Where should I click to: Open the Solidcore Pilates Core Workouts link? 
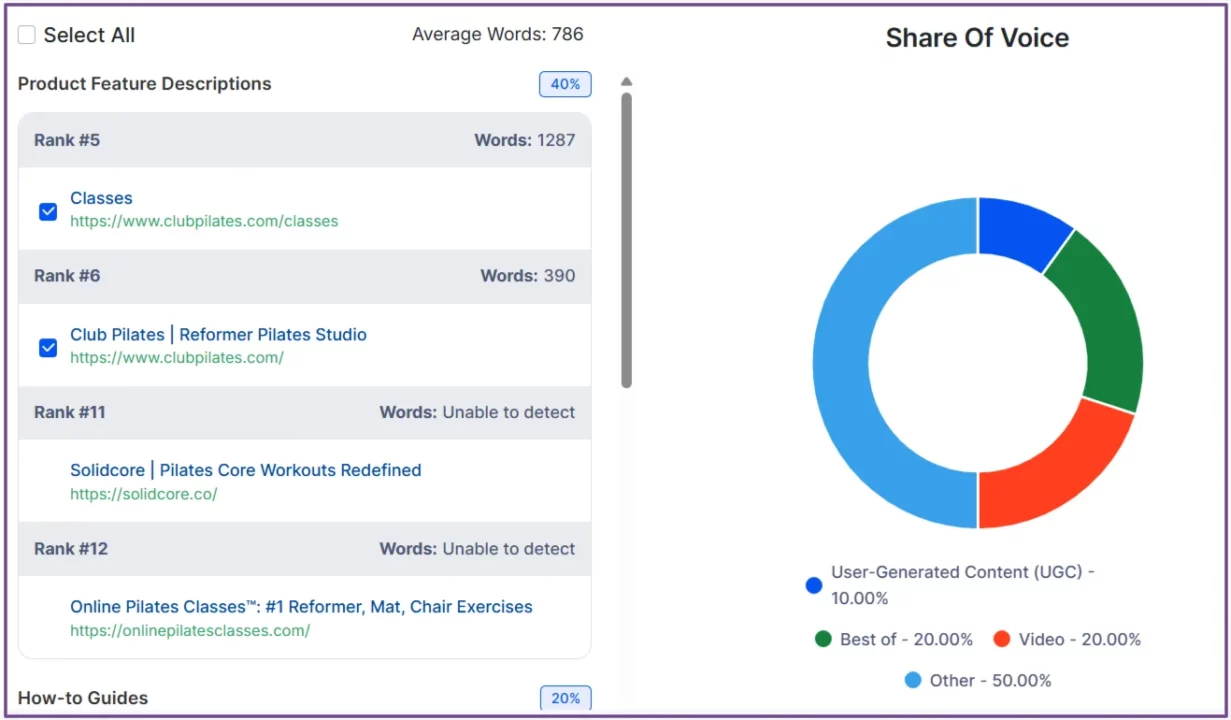[245, 470]
